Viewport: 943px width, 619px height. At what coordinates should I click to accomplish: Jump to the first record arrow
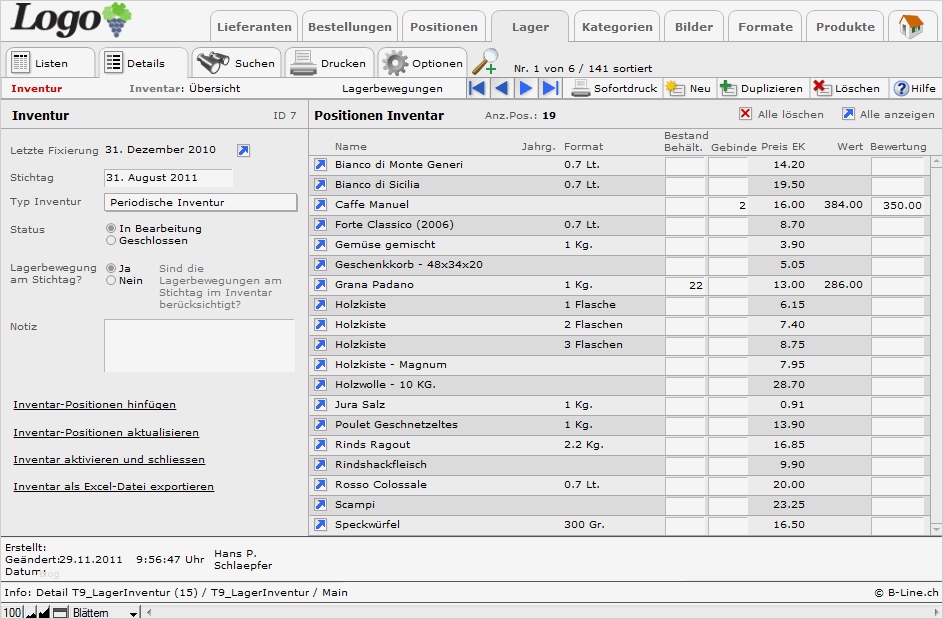coord(478,89)
